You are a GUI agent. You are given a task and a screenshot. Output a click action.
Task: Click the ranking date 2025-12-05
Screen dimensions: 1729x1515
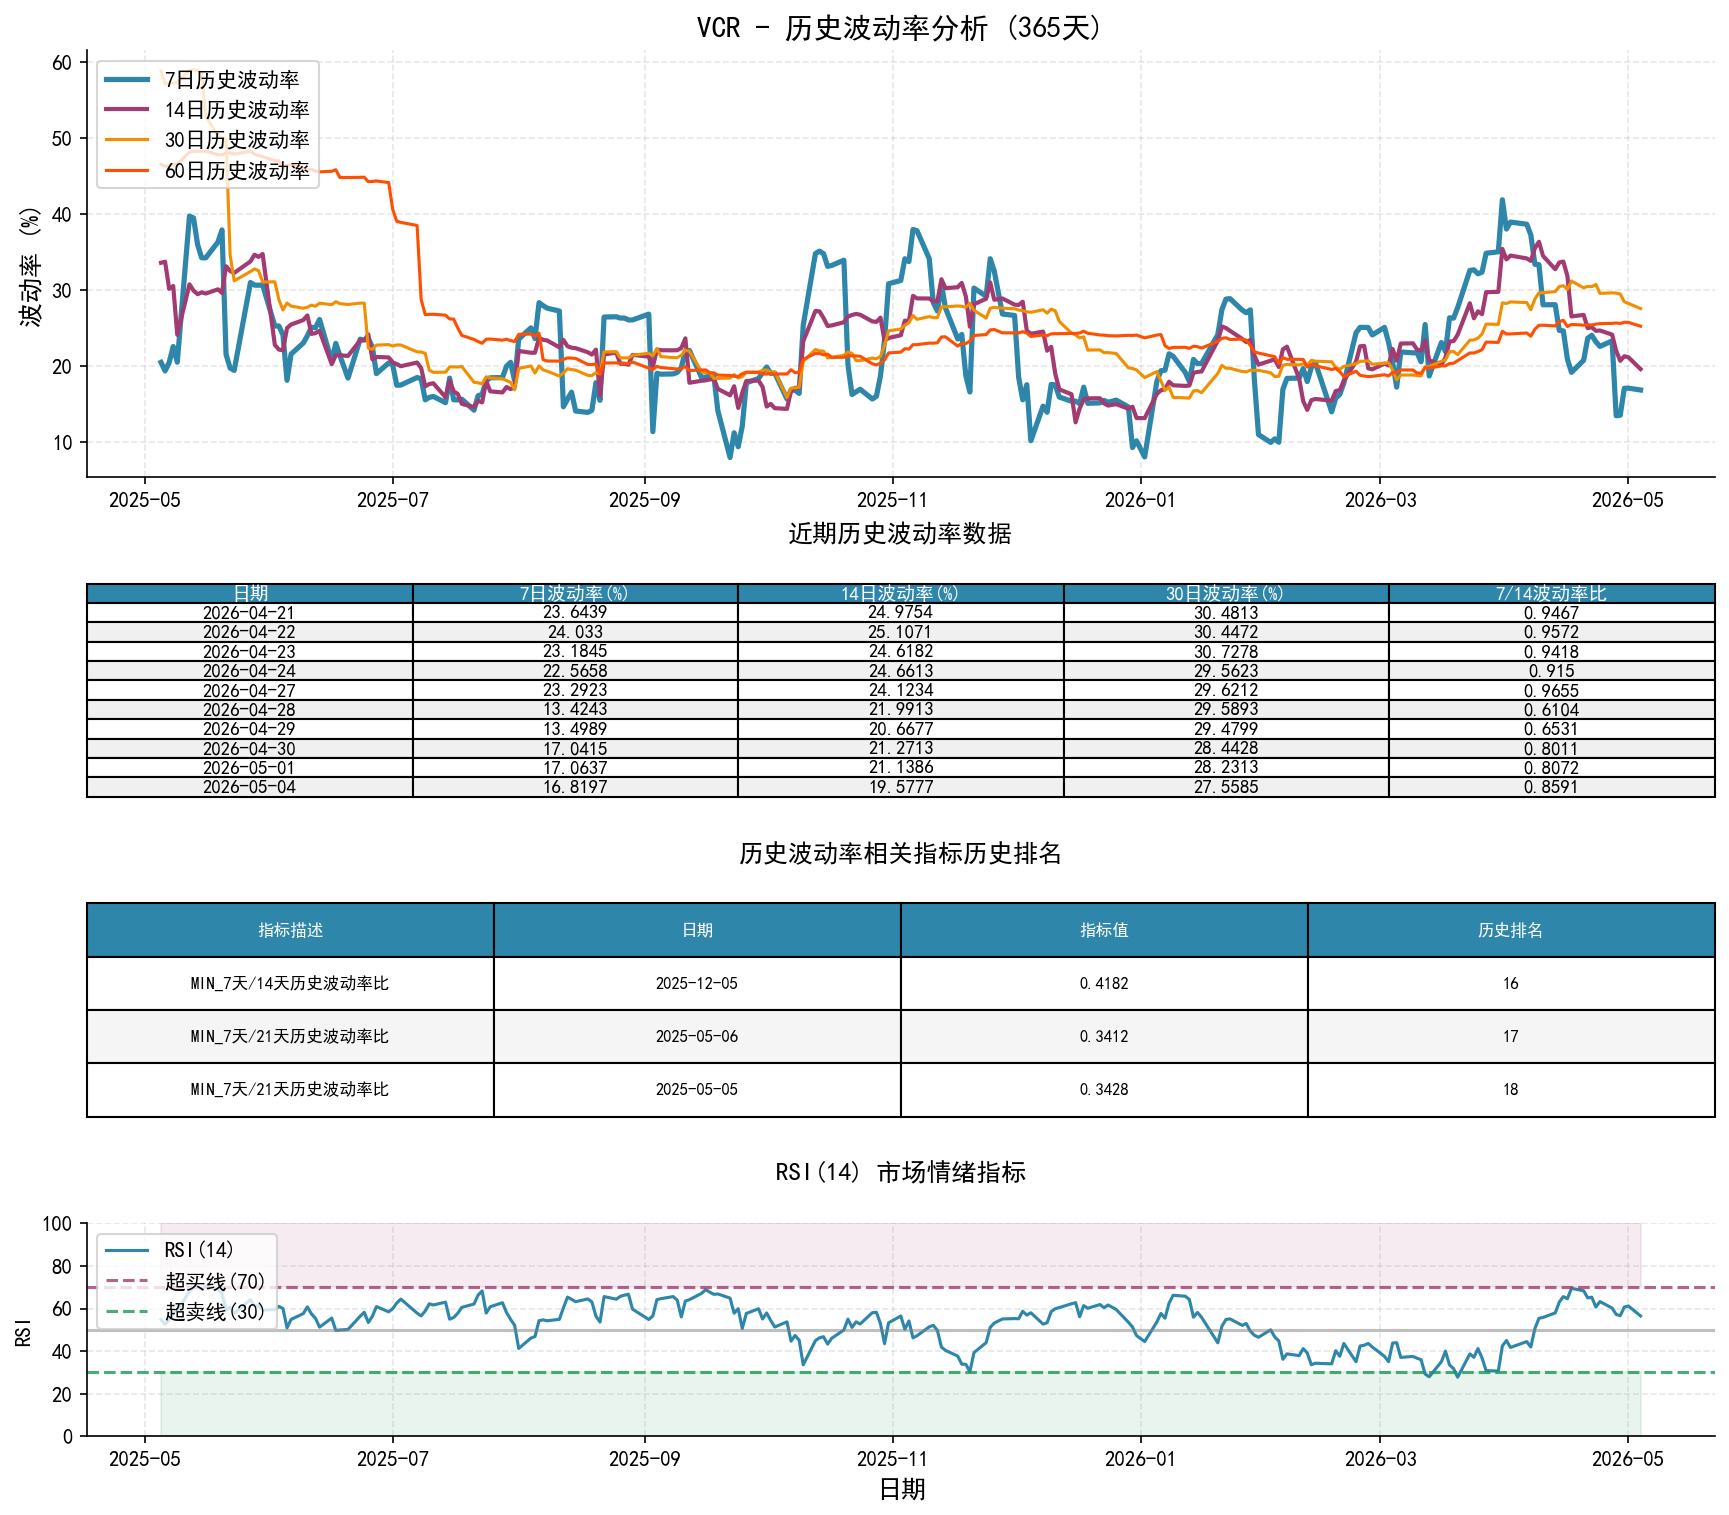tap(697, 983)
